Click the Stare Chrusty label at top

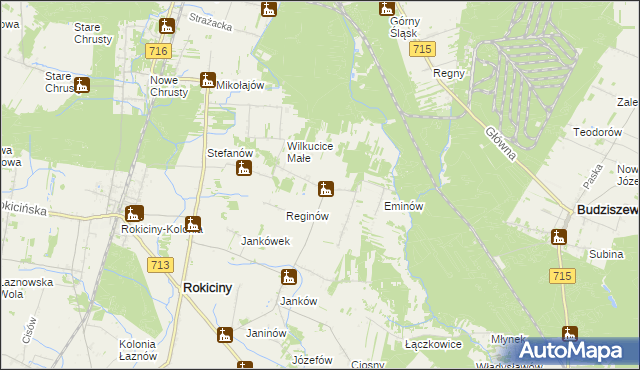[x=93, y=33]
